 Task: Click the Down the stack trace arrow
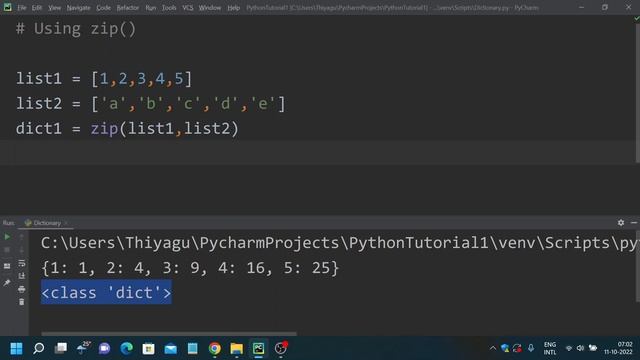(x=22, y=250)
